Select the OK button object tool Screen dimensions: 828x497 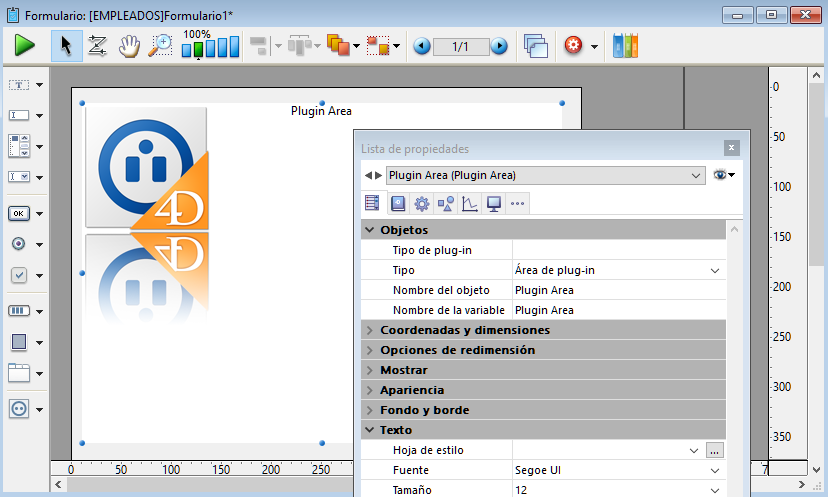point(19,213)
